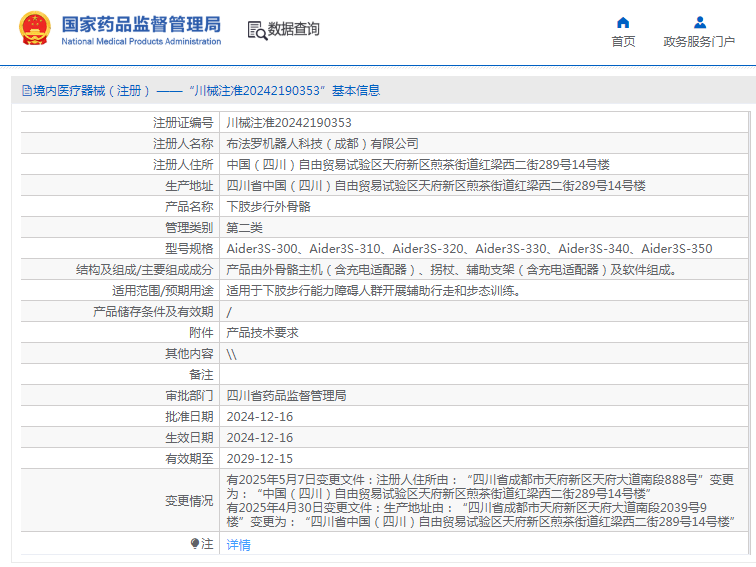Click the 结构及组成 composition description
The width and height of the screenshot is (756, 567).
click(x=452, y=270)
